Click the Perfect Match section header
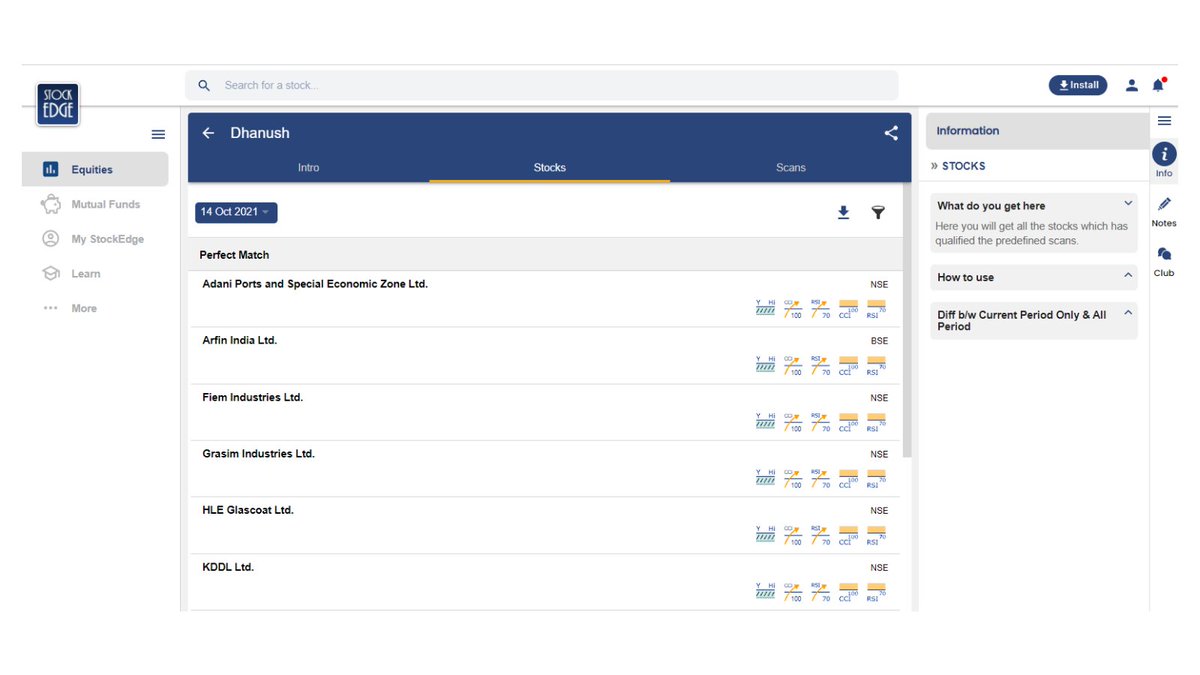The image size is (1200, 675). [x=544, y=255]
